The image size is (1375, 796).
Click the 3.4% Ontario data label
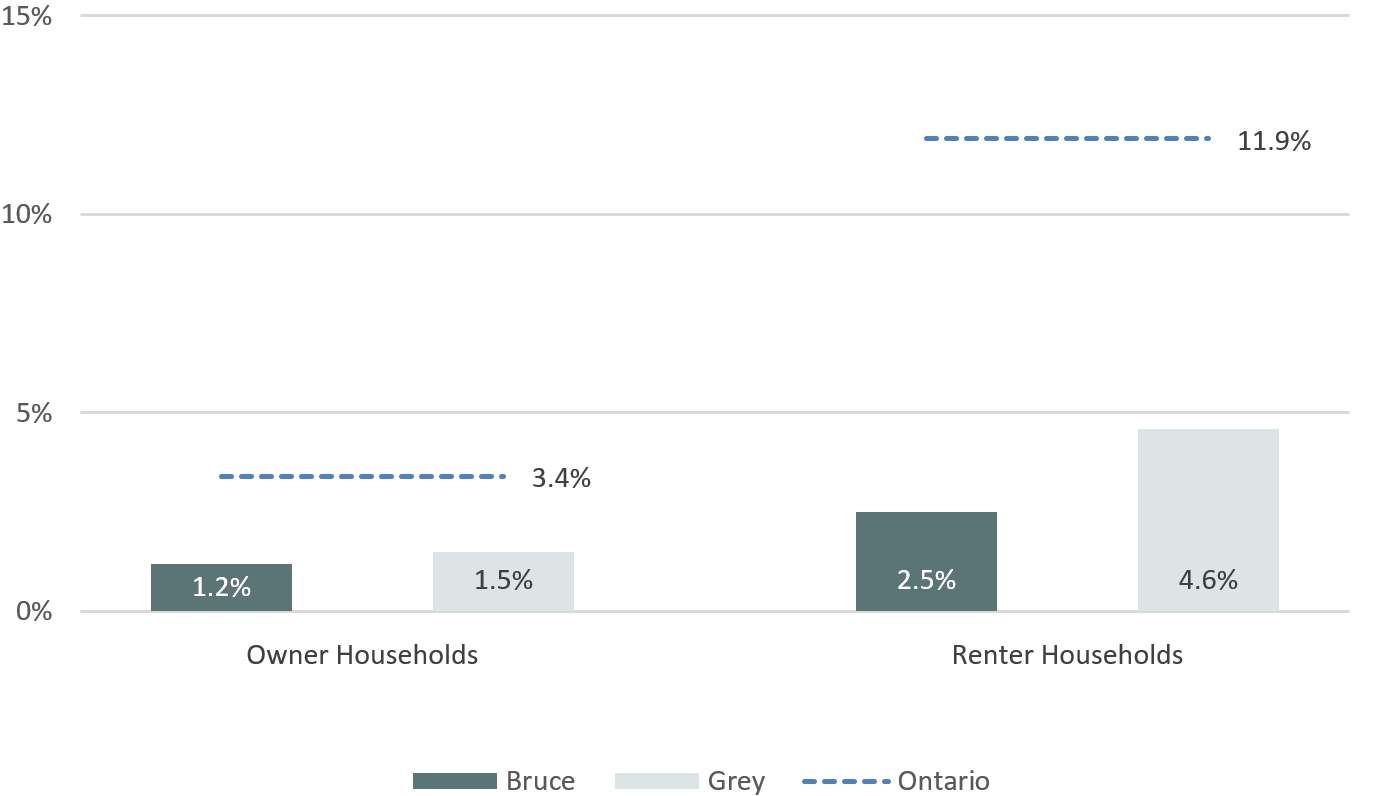tap(561, 479)
